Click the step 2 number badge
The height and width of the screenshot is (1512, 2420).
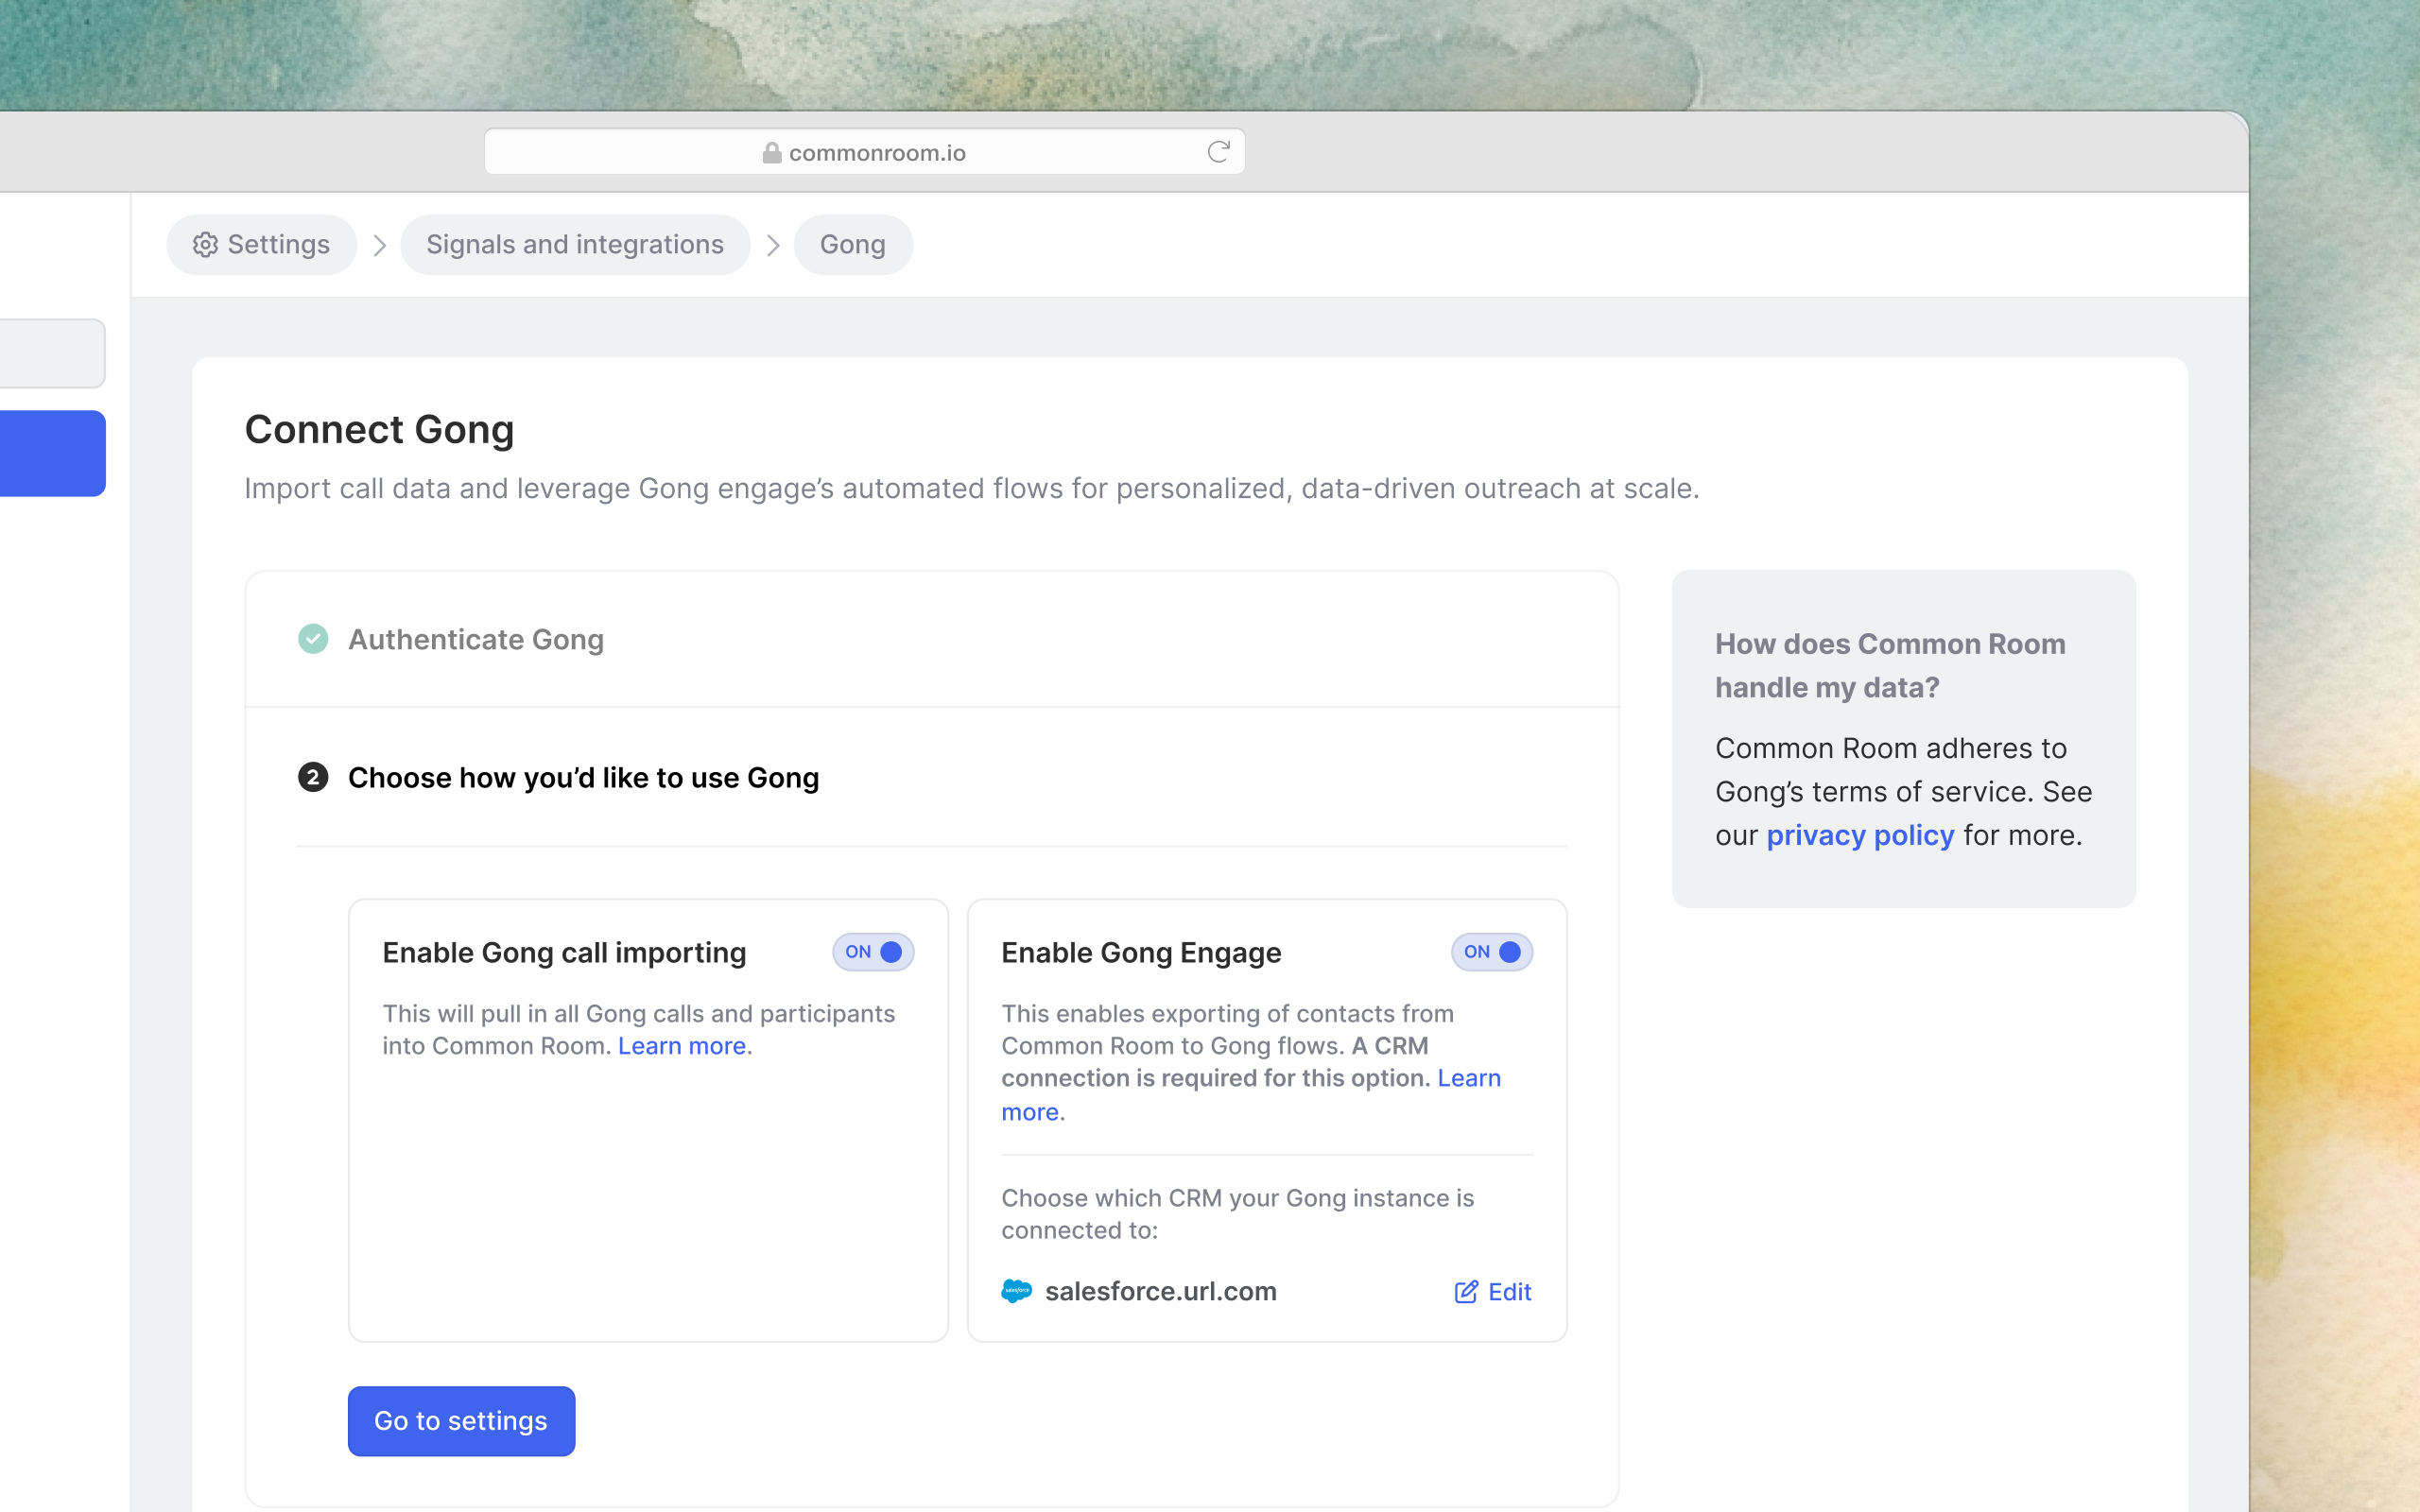coord(313,777)
